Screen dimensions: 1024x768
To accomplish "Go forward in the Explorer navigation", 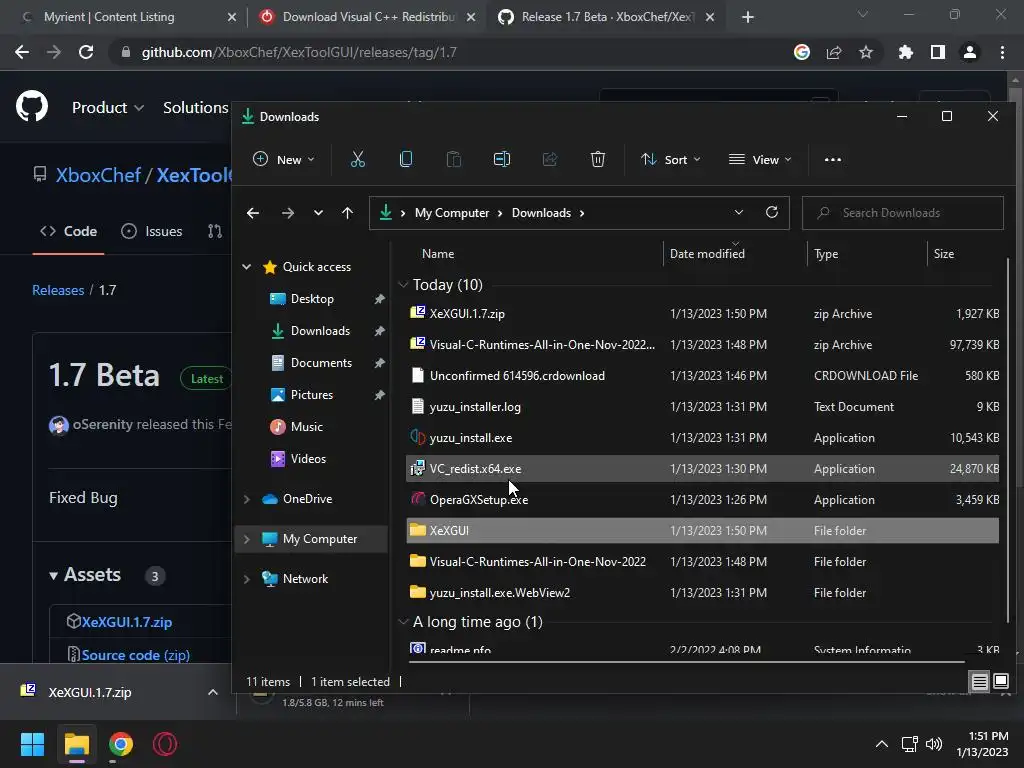I will (x=287, y=213).
